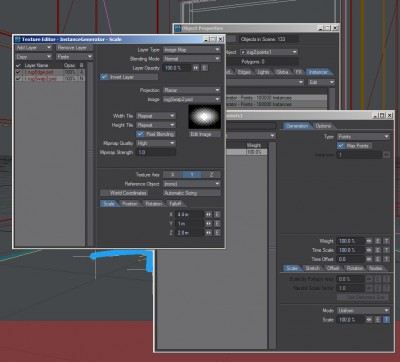Click the image preview thumbnail
Viewport: 400px width, 362px height.
pos(205,117)
